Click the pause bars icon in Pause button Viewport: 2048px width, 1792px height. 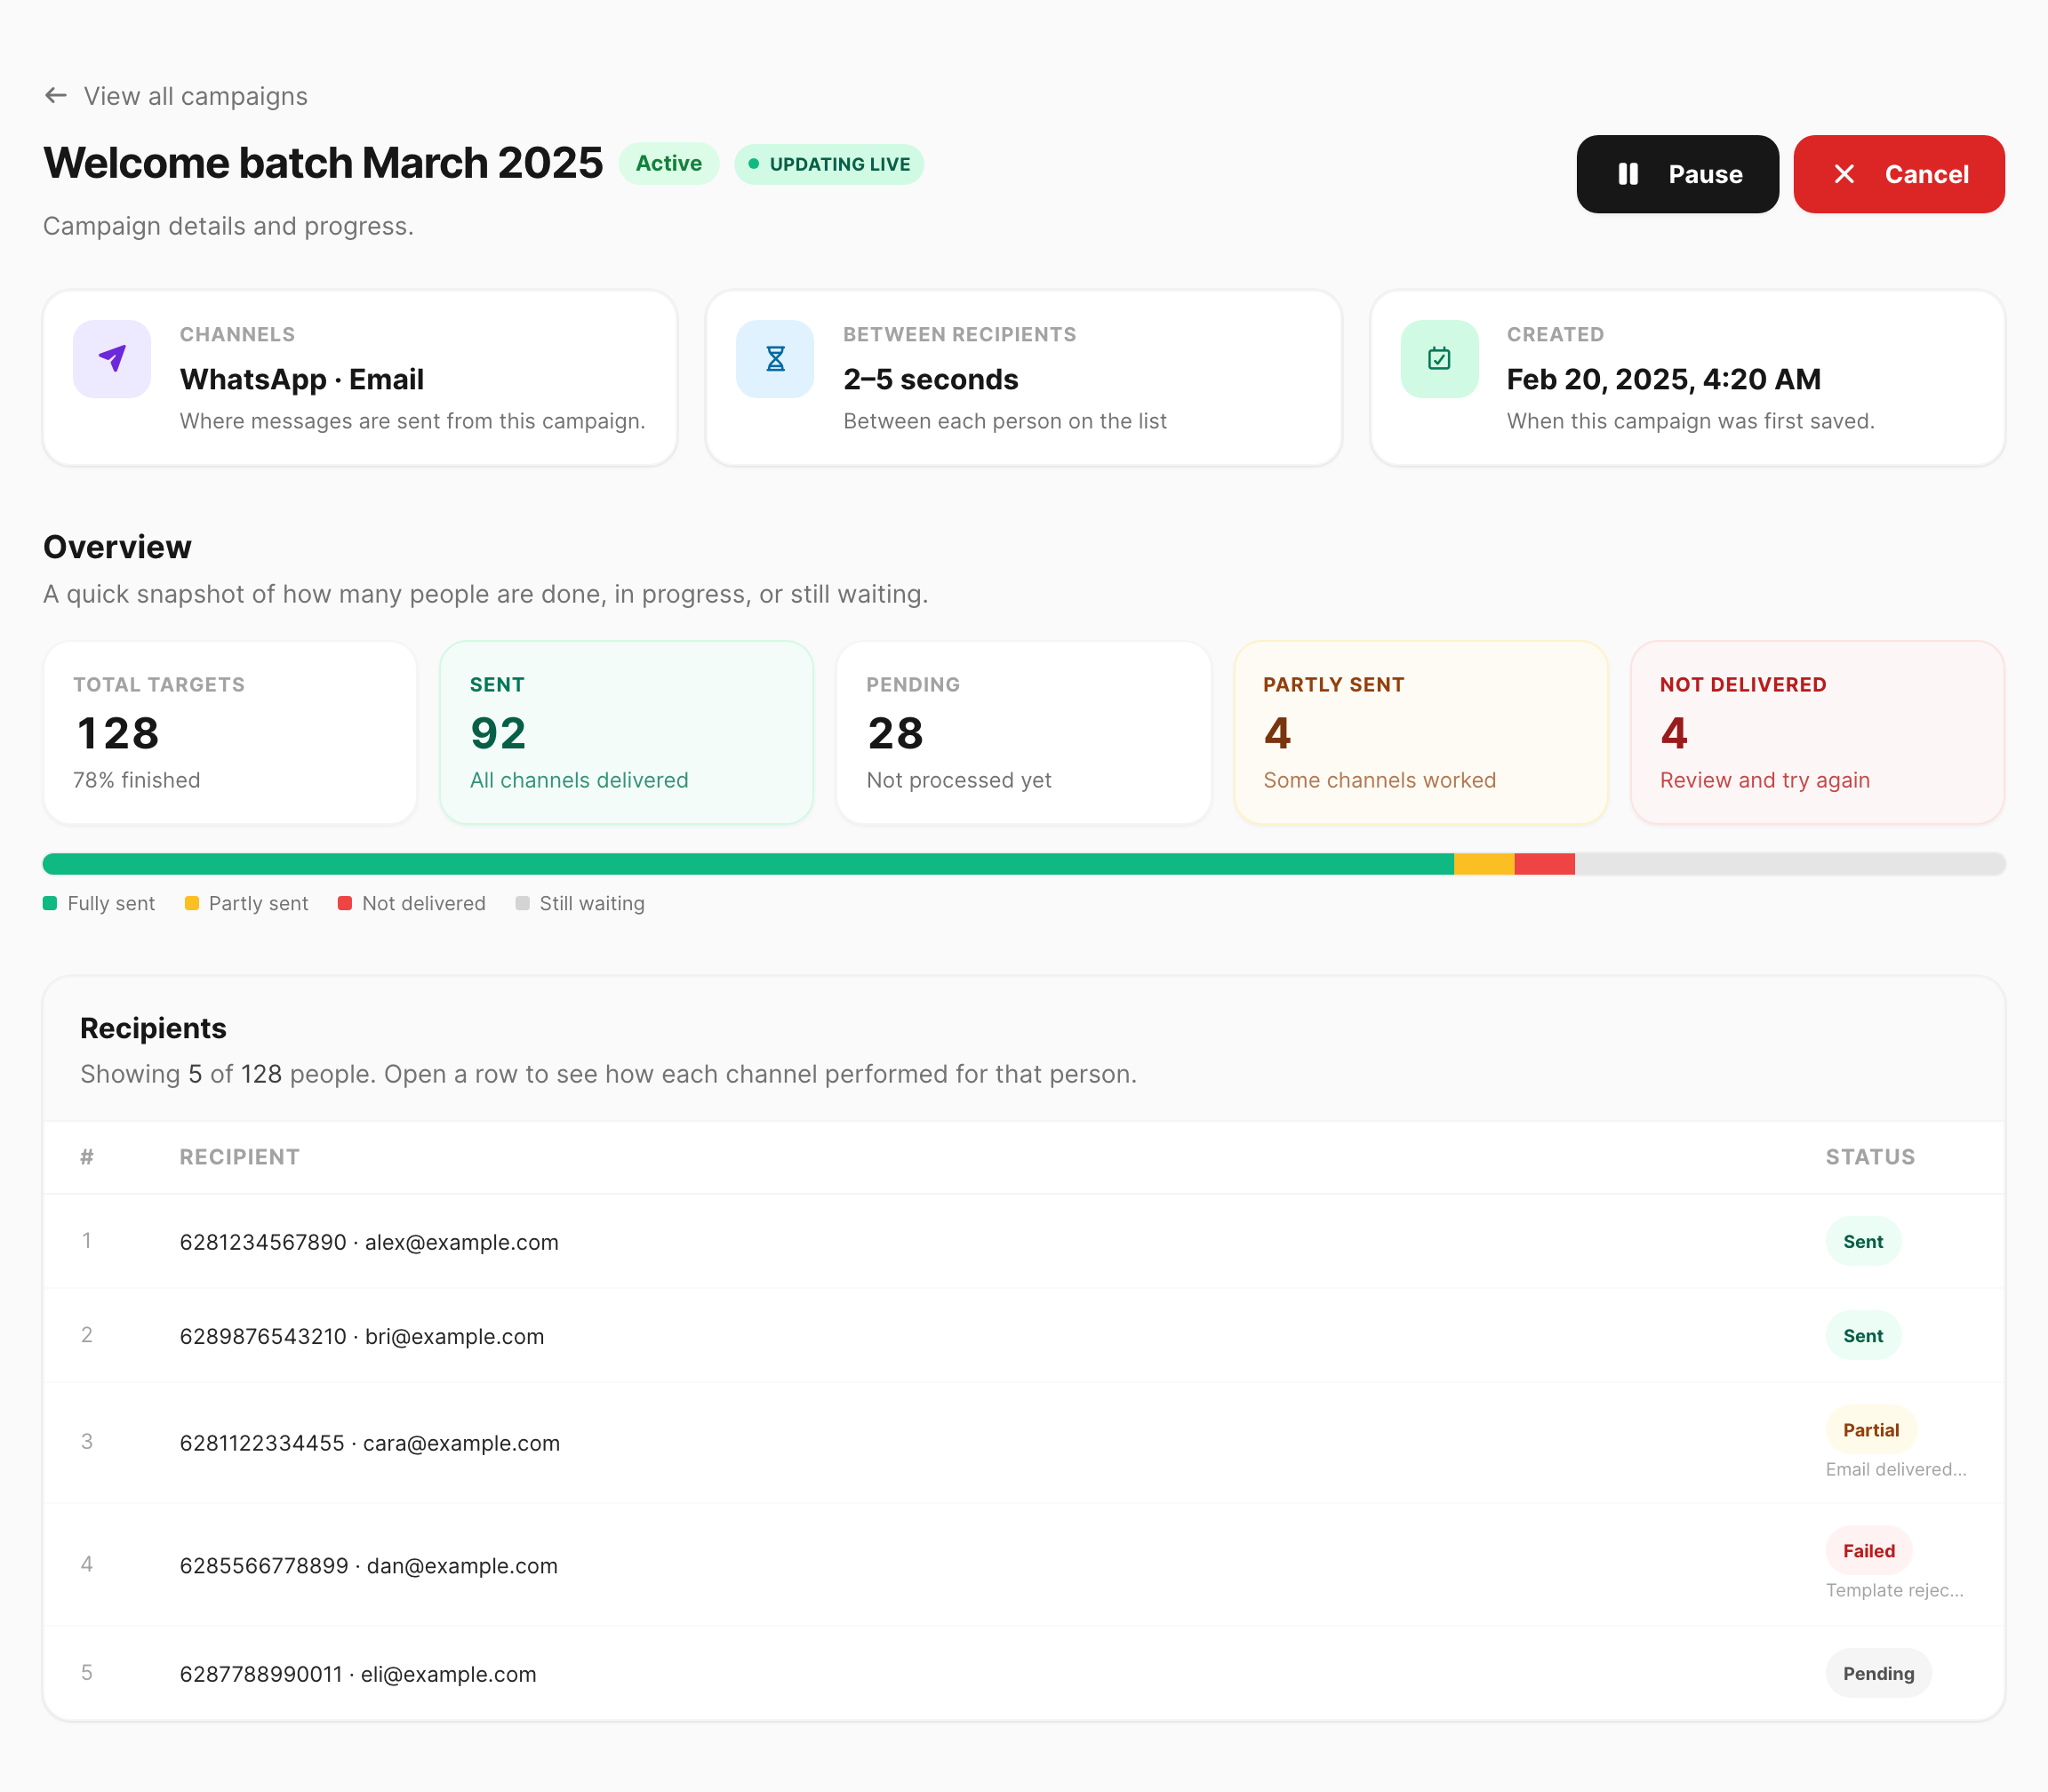tap(1628, 174)
